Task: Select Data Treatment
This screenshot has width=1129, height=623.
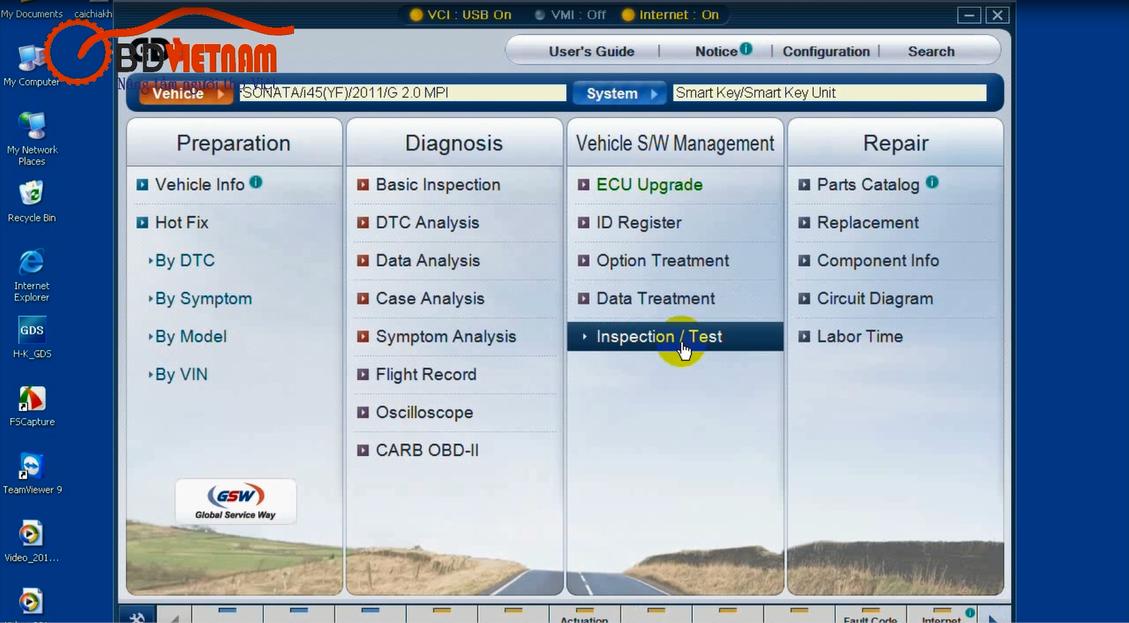Action: (655, 299)
